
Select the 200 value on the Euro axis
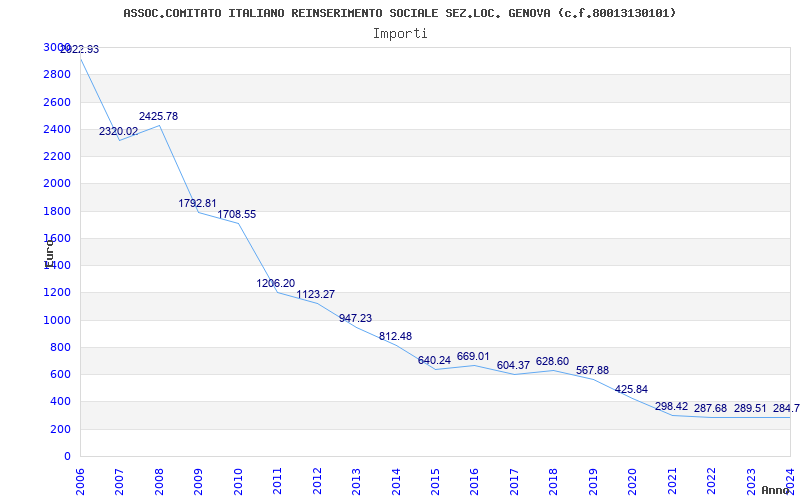point(60,430)
